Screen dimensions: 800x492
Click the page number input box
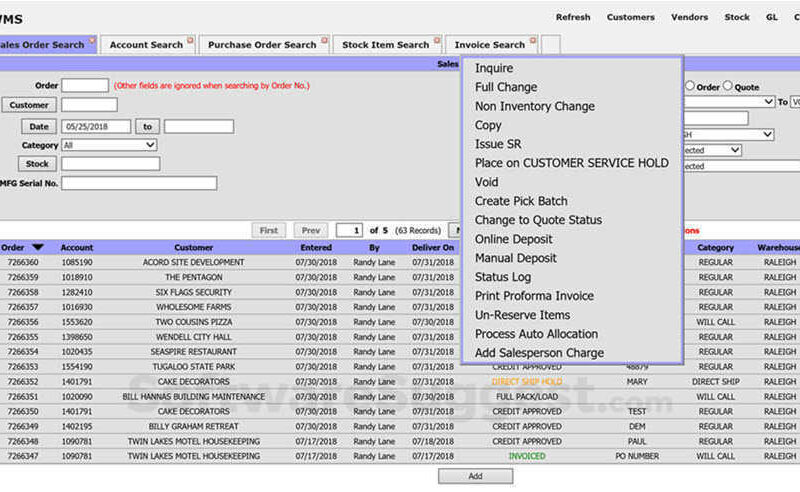(349, 230)
